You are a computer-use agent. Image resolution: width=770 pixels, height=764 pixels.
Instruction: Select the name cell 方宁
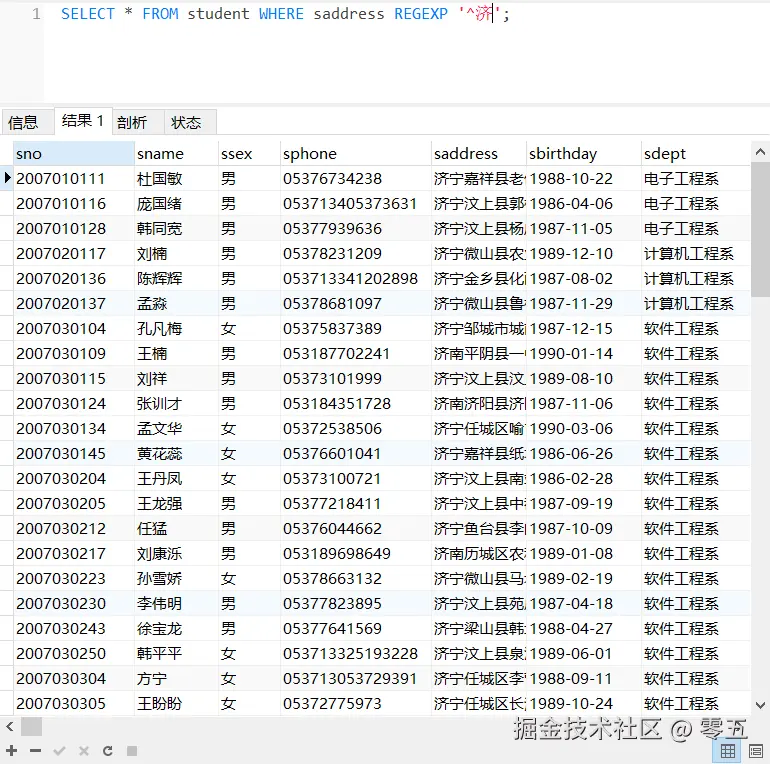176,680
